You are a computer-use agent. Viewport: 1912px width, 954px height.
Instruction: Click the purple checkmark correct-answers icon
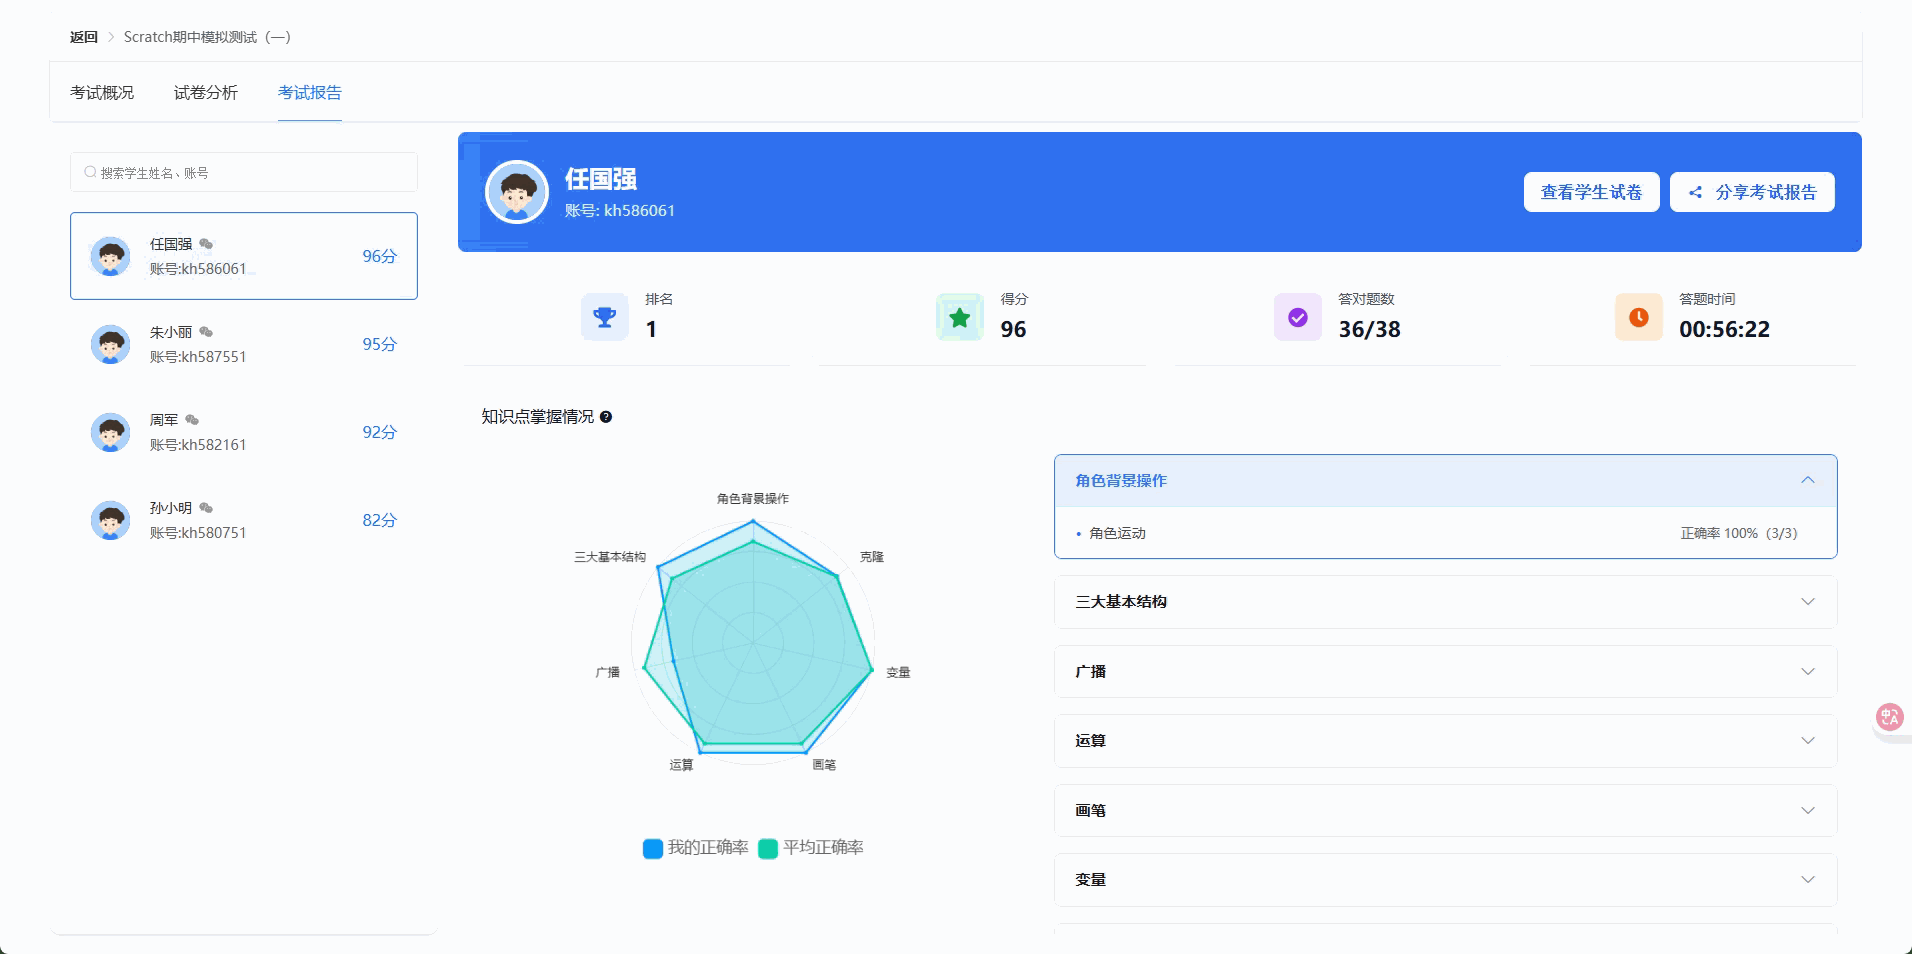click(x=1298, y=317)
